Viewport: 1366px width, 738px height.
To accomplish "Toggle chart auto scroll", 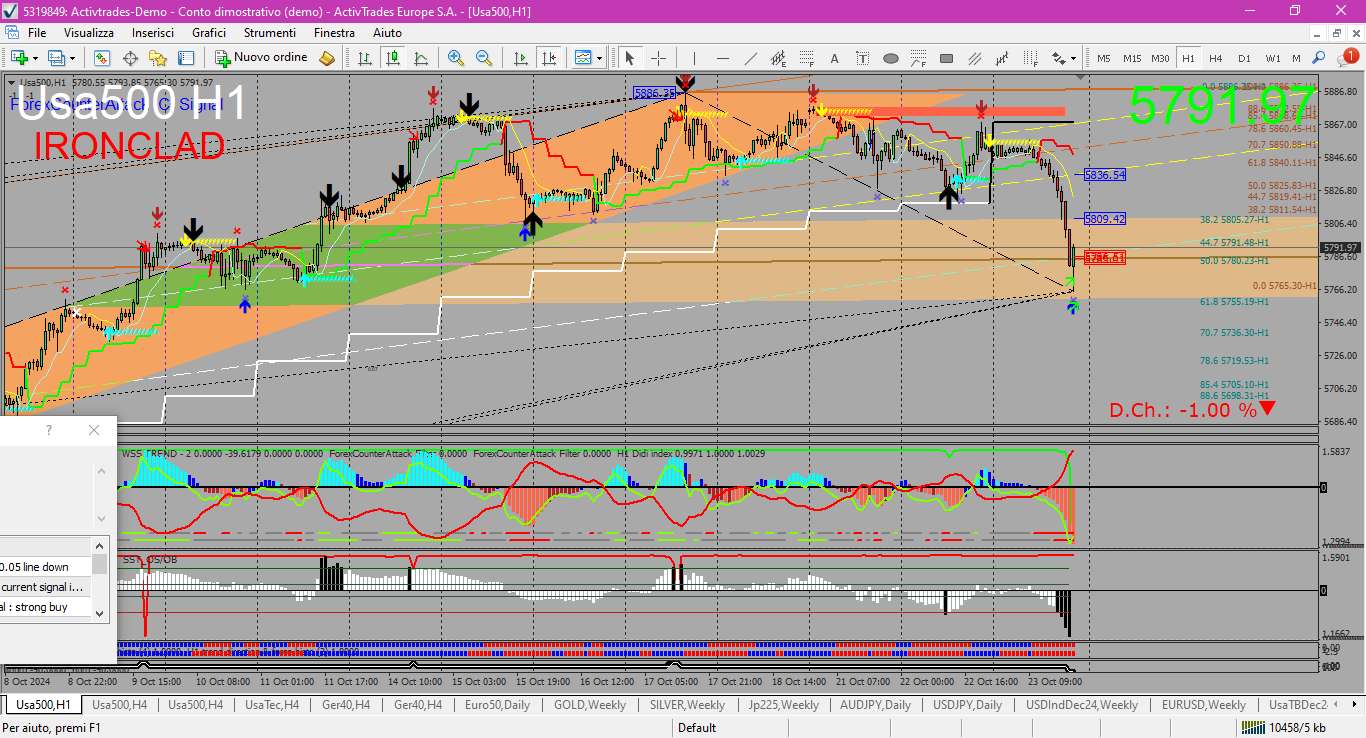I will (520, 58).
